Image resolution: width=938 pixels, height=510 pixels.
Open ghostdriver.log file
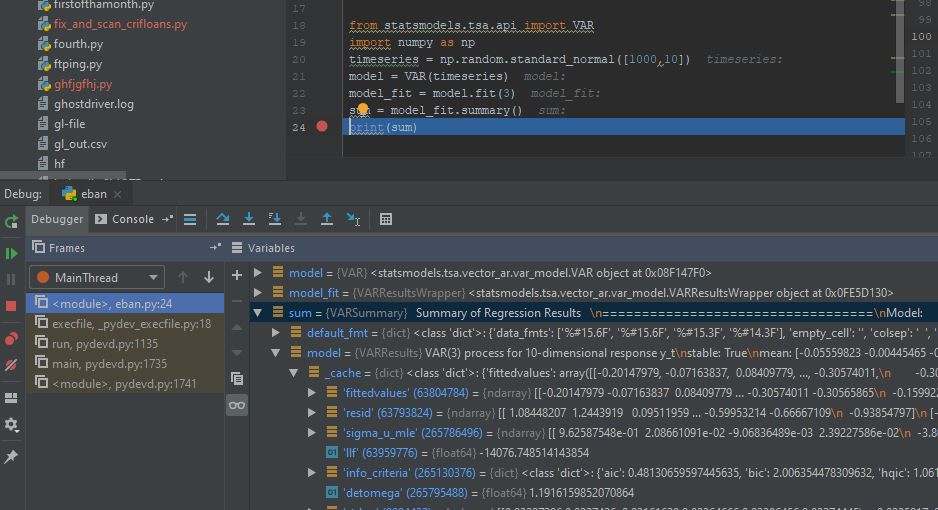[93, 104]
